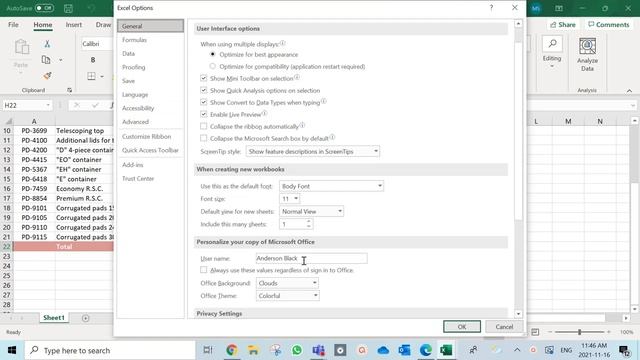Click the Windows taskbar search box
This screenshot has width=640, height=360.
pos(111,350)
